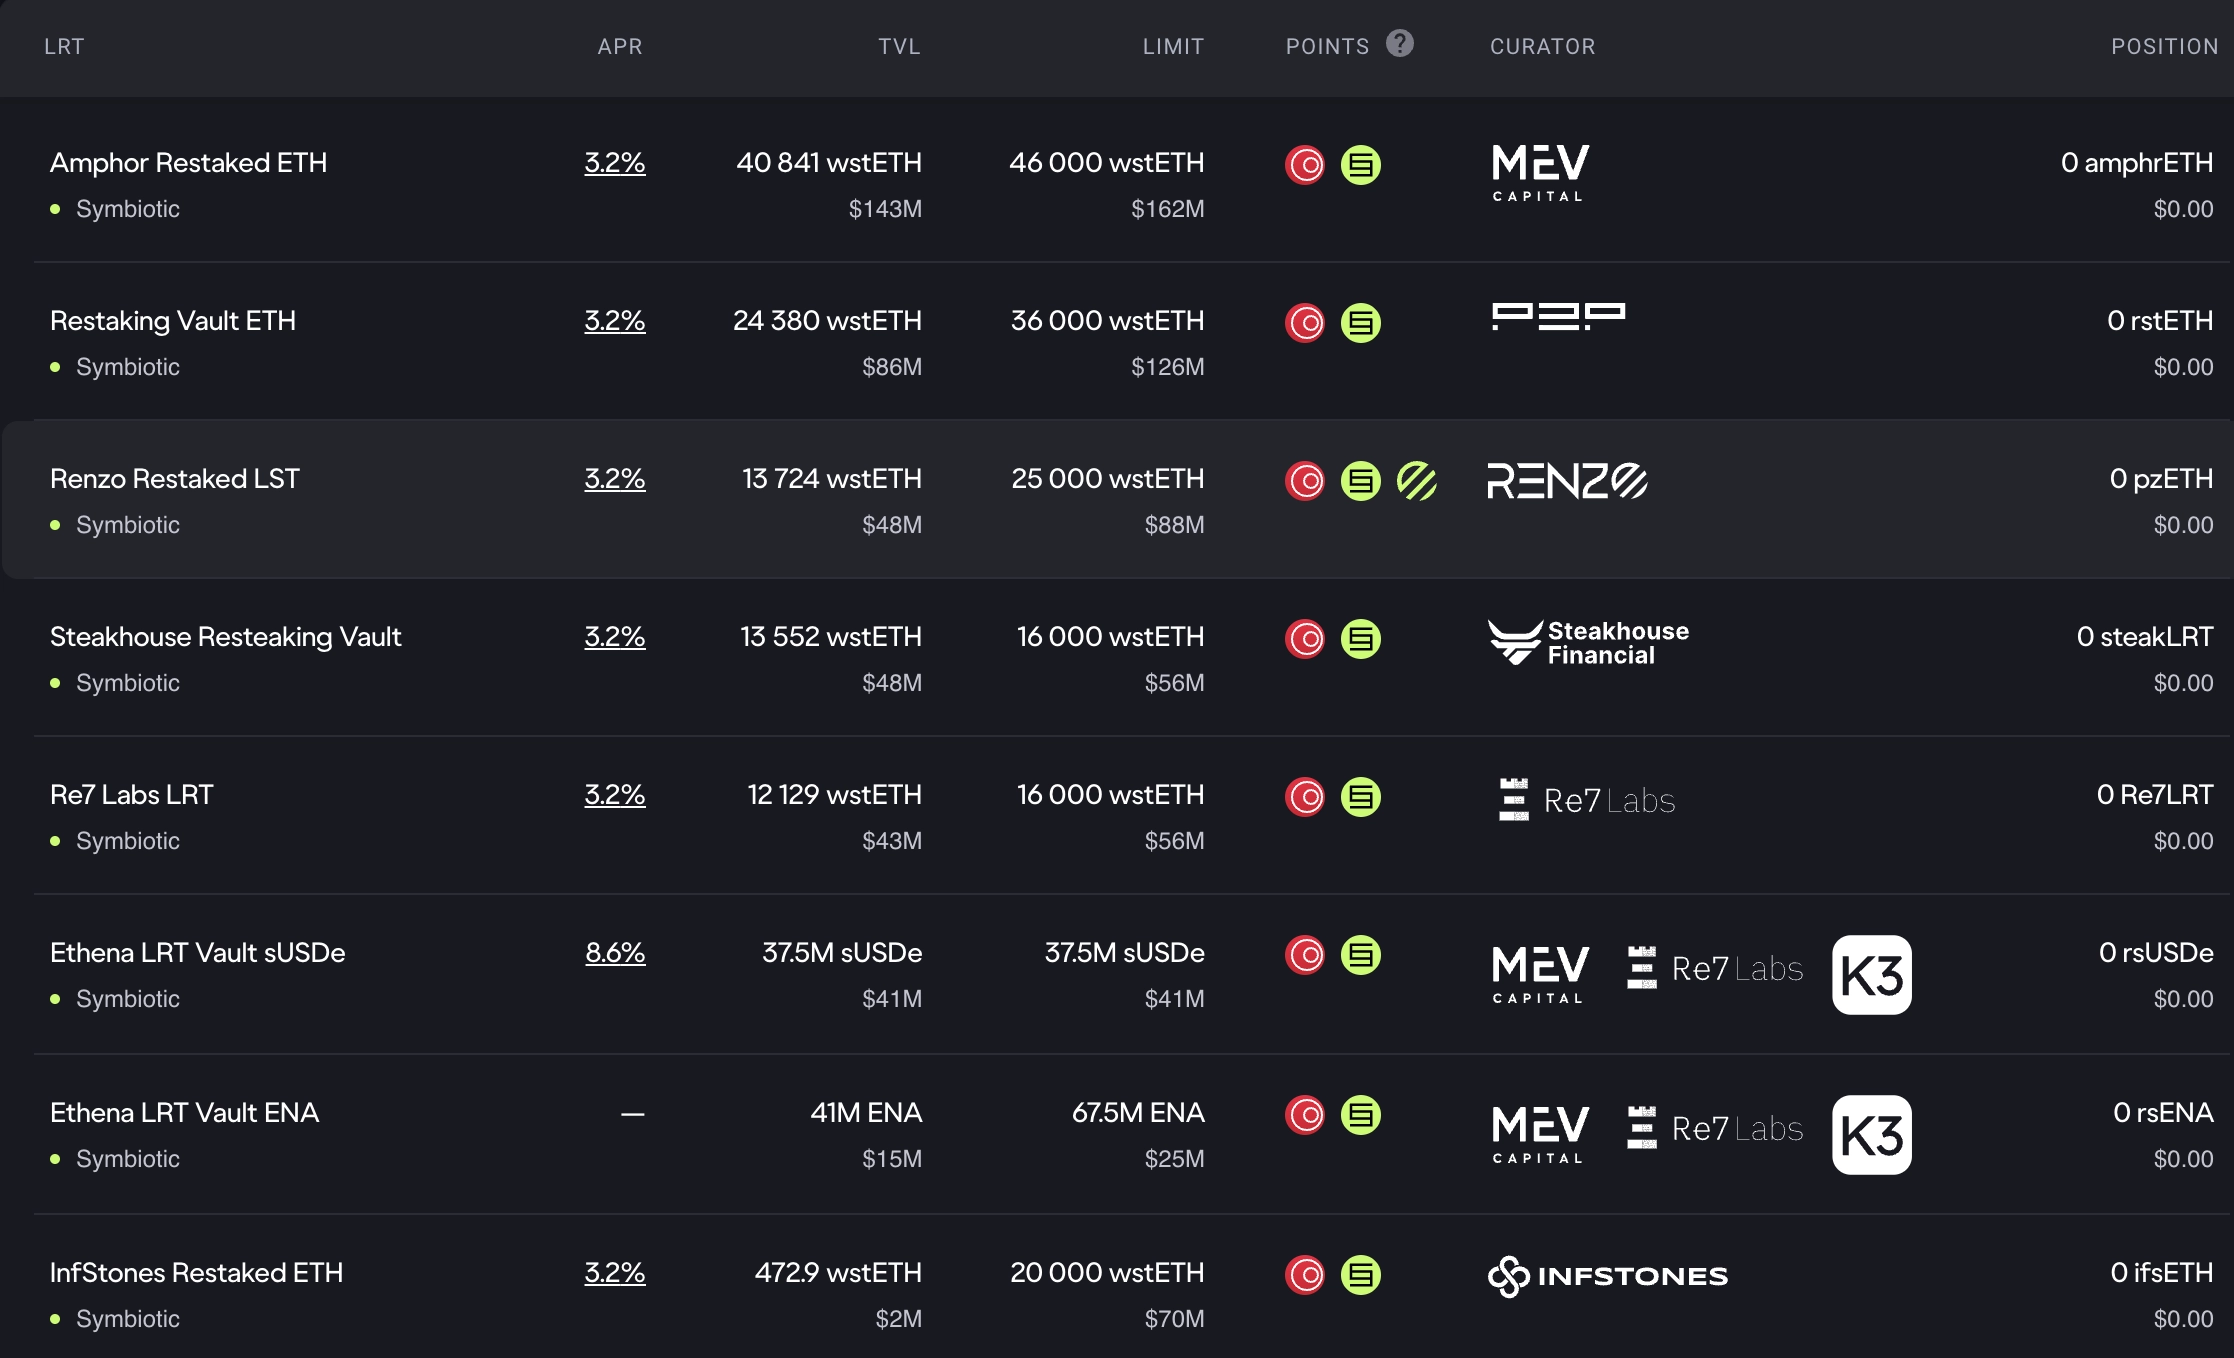This screenshot has width=2234, height=1358.
Task: Open the 8.6% APR link for Ethena sUSDe
Action: [x=615, y=953]
